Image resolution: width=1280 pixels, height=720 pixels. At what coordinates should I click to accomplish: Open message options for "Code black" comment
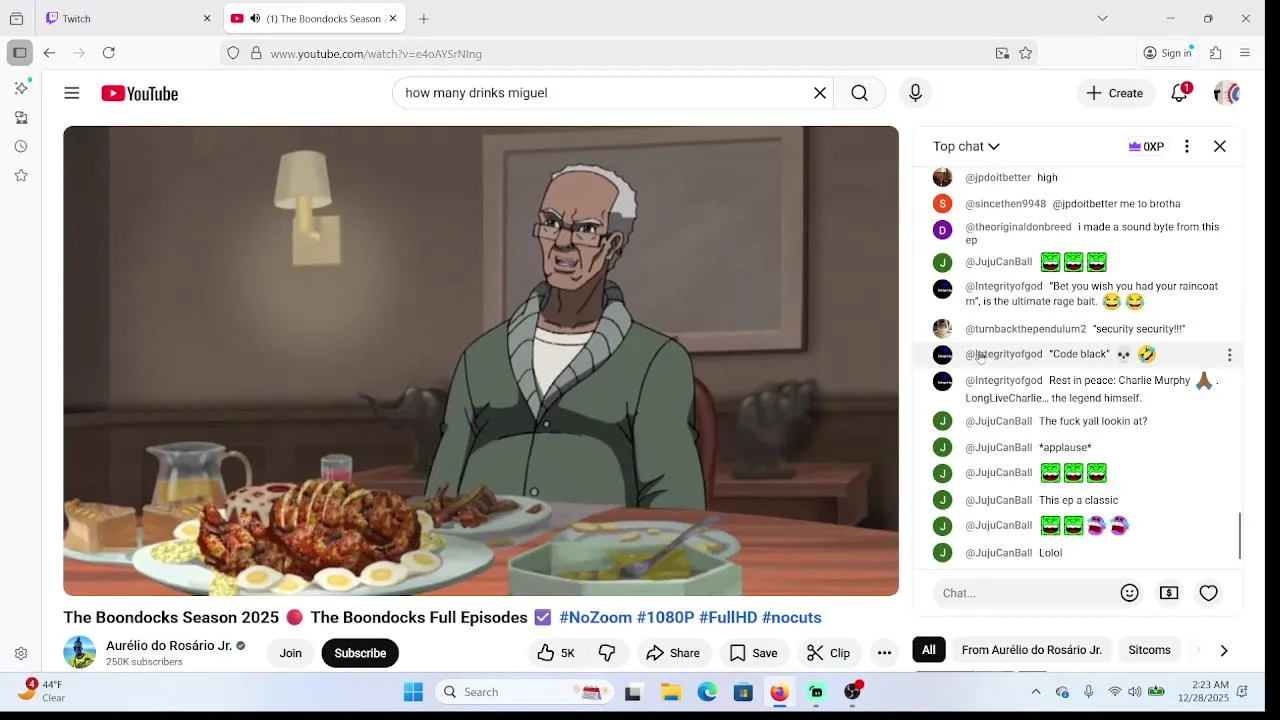[1229, 355]
